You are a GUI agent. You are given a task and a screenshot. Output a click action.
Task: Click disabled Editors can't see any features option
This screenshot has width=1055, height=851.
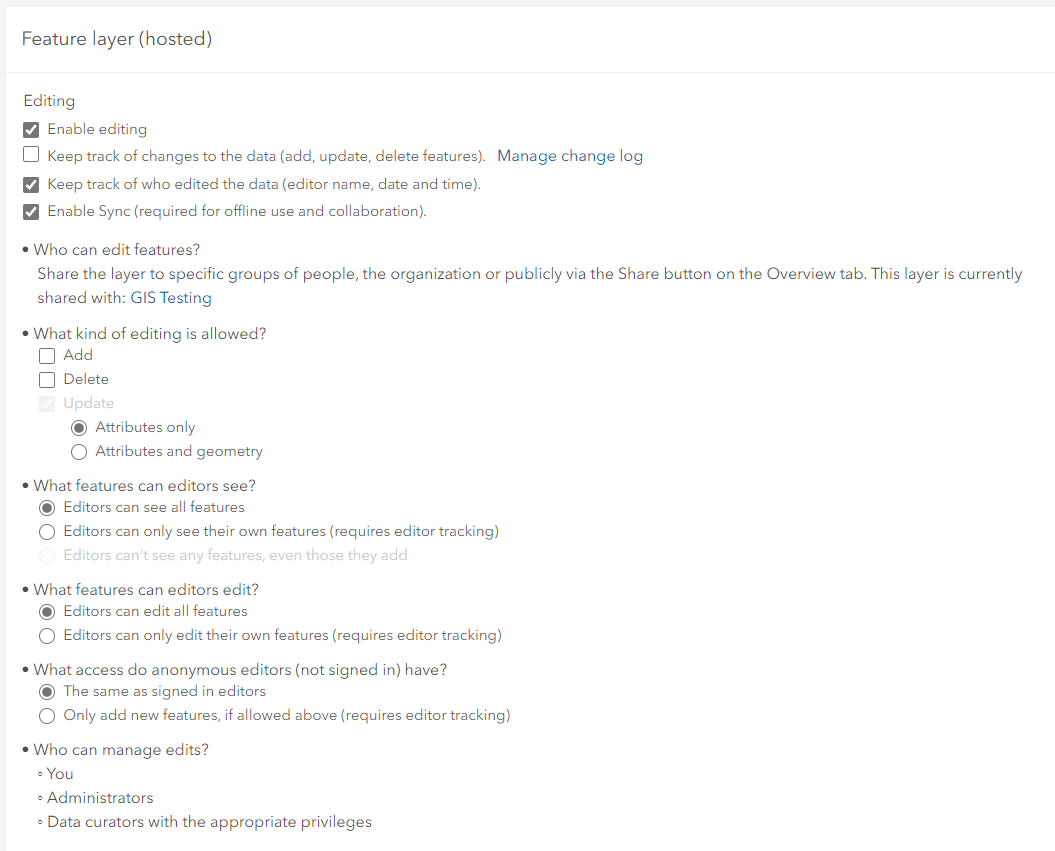coord(47,555)
